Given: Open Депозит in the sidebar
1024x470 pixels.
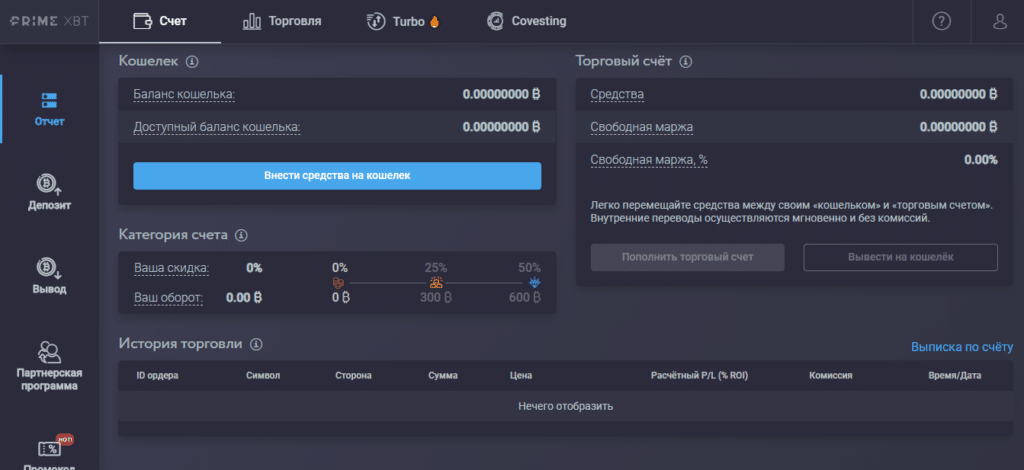Looking at the screenshot, I should click(49, 192).
